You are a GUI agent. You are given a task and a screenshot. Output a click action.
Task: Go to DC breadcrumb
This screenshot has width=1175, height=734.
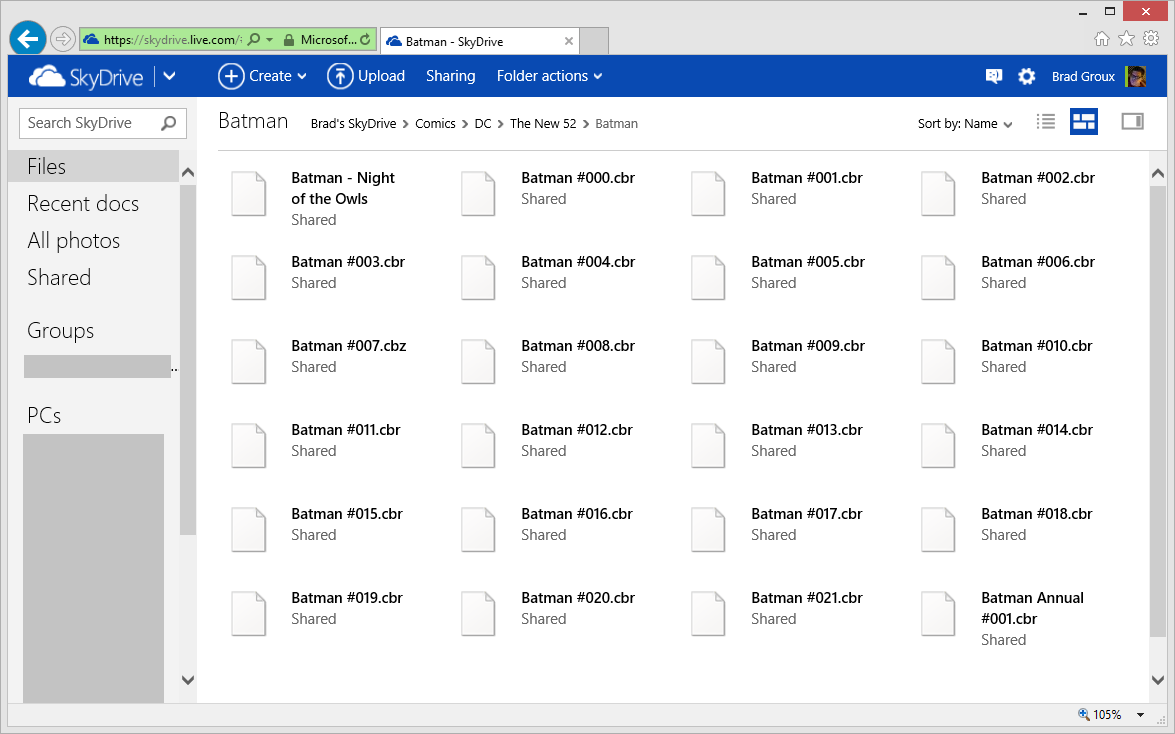click(x=483, y=124)
